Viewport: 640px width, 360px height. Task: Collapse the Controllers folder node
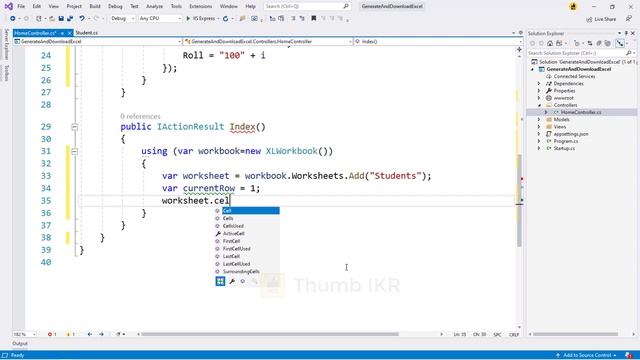(539, 105)
